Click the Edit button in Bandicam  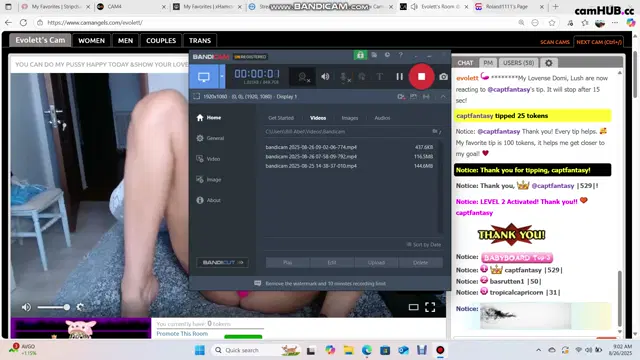point(332,262)
